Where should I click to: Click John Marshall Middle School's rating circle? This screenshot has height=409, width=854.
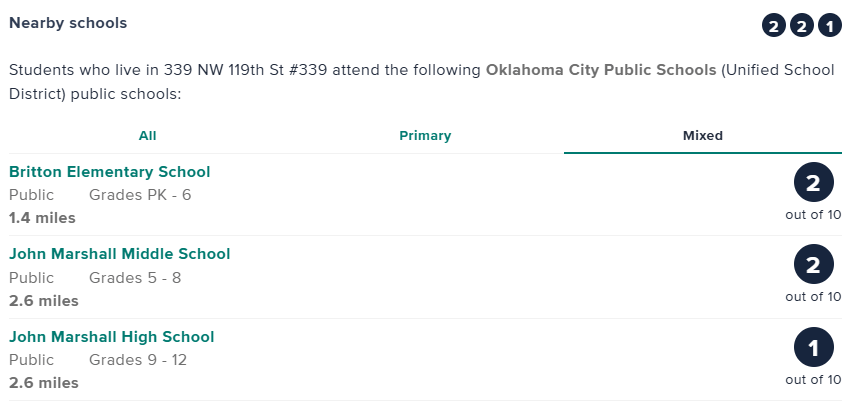813,266
